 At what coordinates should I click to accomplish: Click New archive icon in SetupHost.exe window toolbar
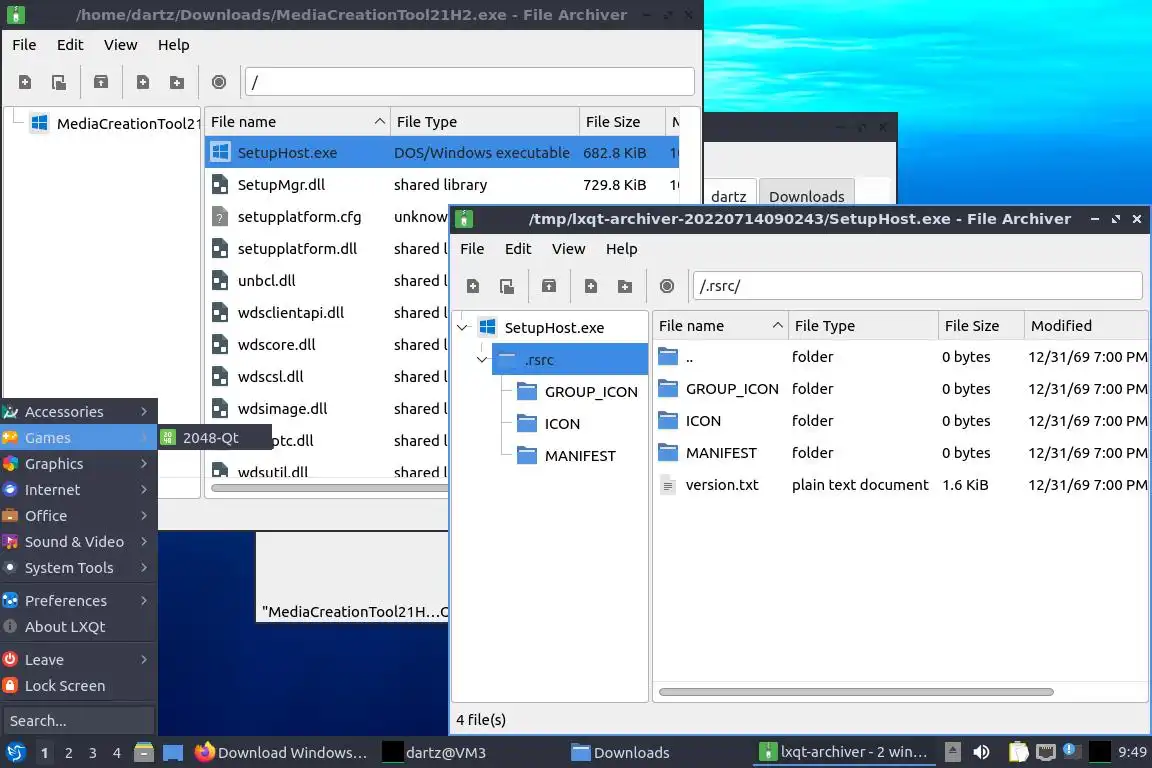(473, 286)
